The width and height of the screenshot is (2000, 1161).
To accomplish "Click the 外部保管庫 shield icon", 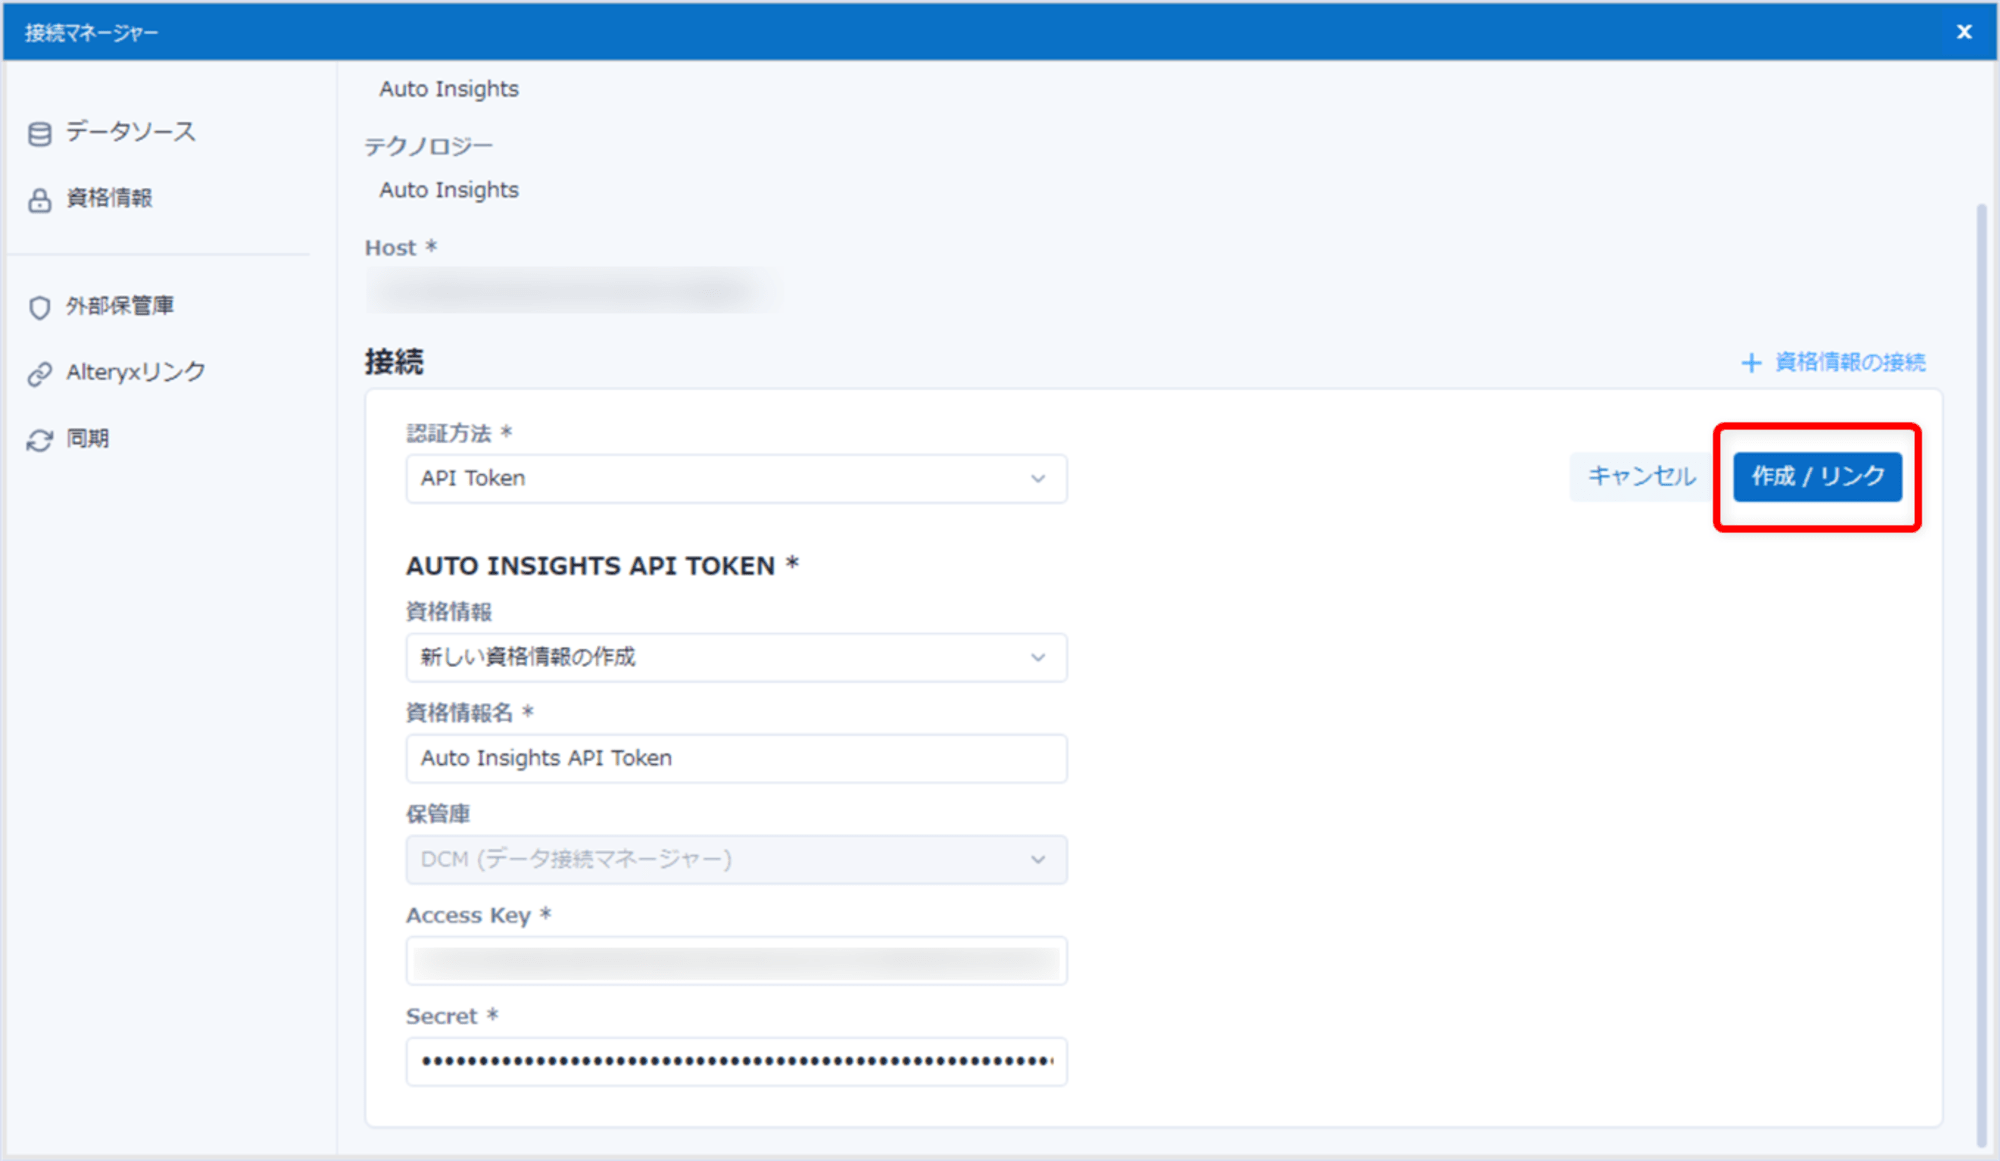I will tap(40, 307).
